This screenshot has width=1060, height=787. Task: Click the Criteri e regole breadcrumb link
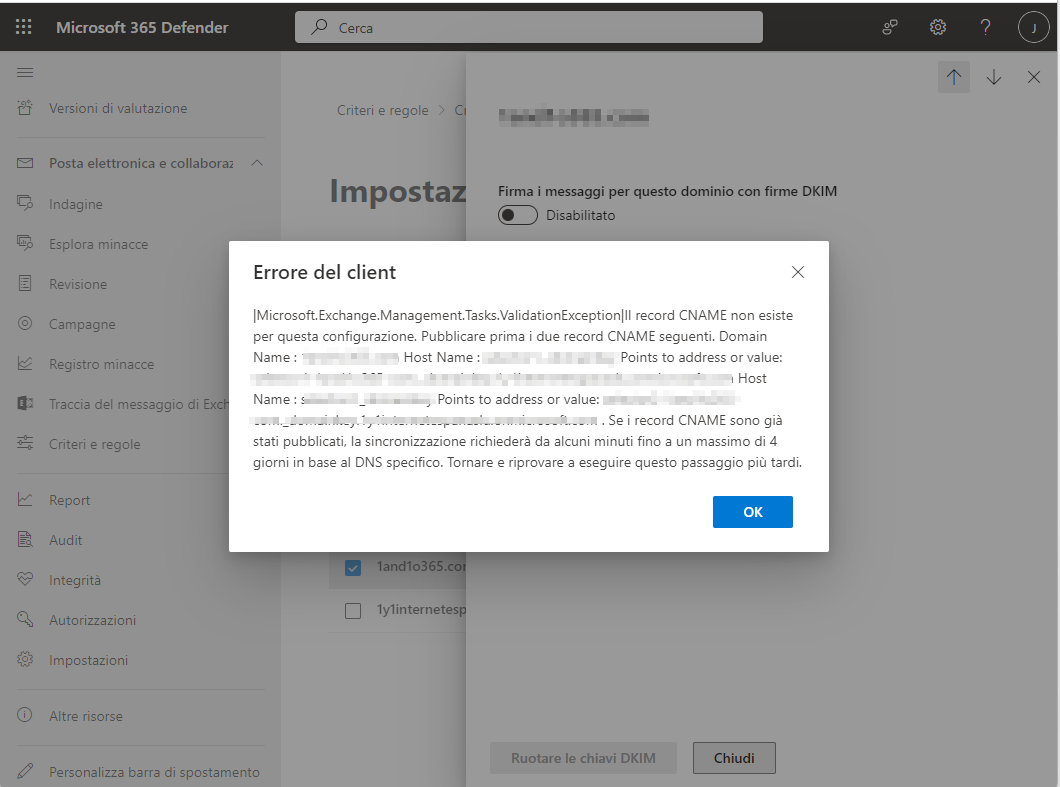383,110
